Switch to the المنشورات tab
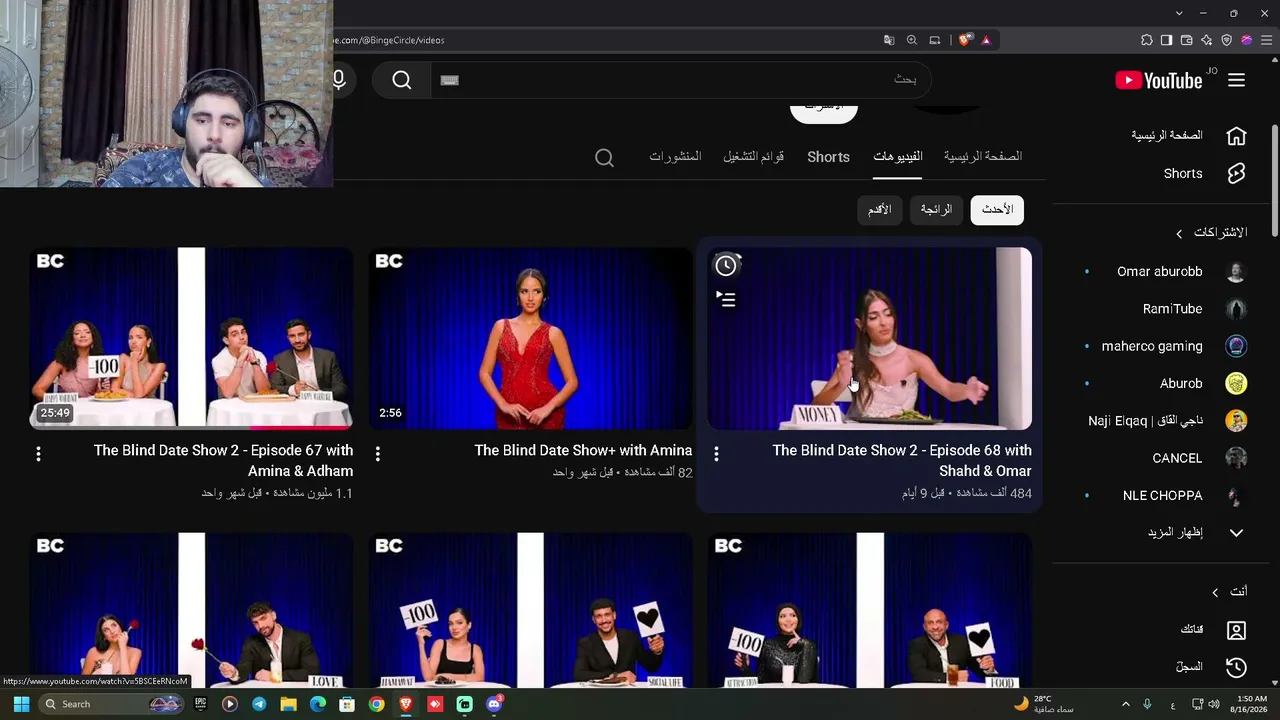1280x720 pixels. tap(675, 157)
